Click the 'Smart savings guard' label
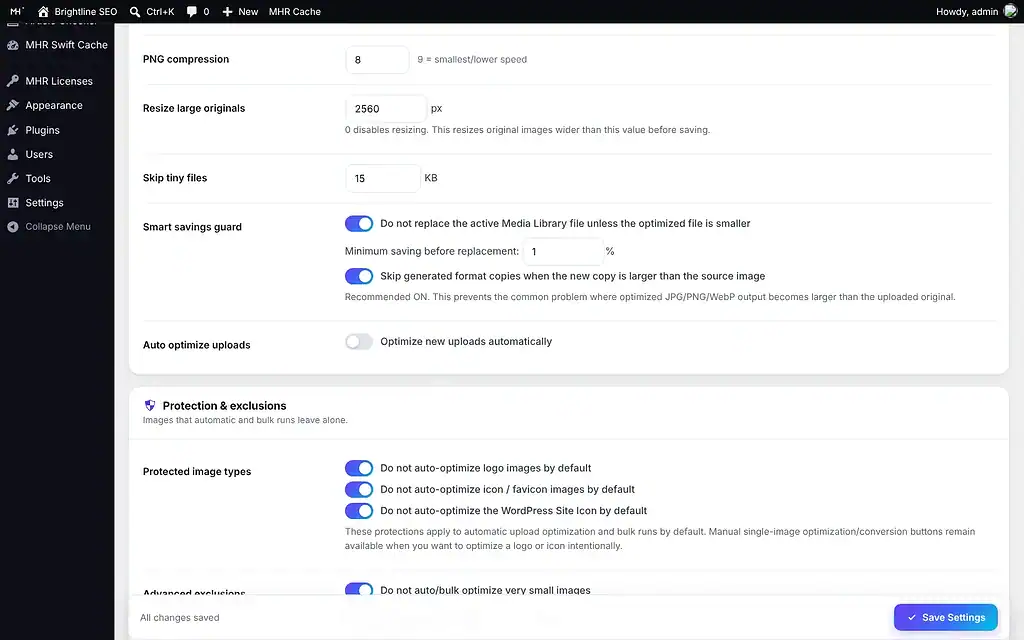Screen dimensions: 1024x640 [192, 227]
